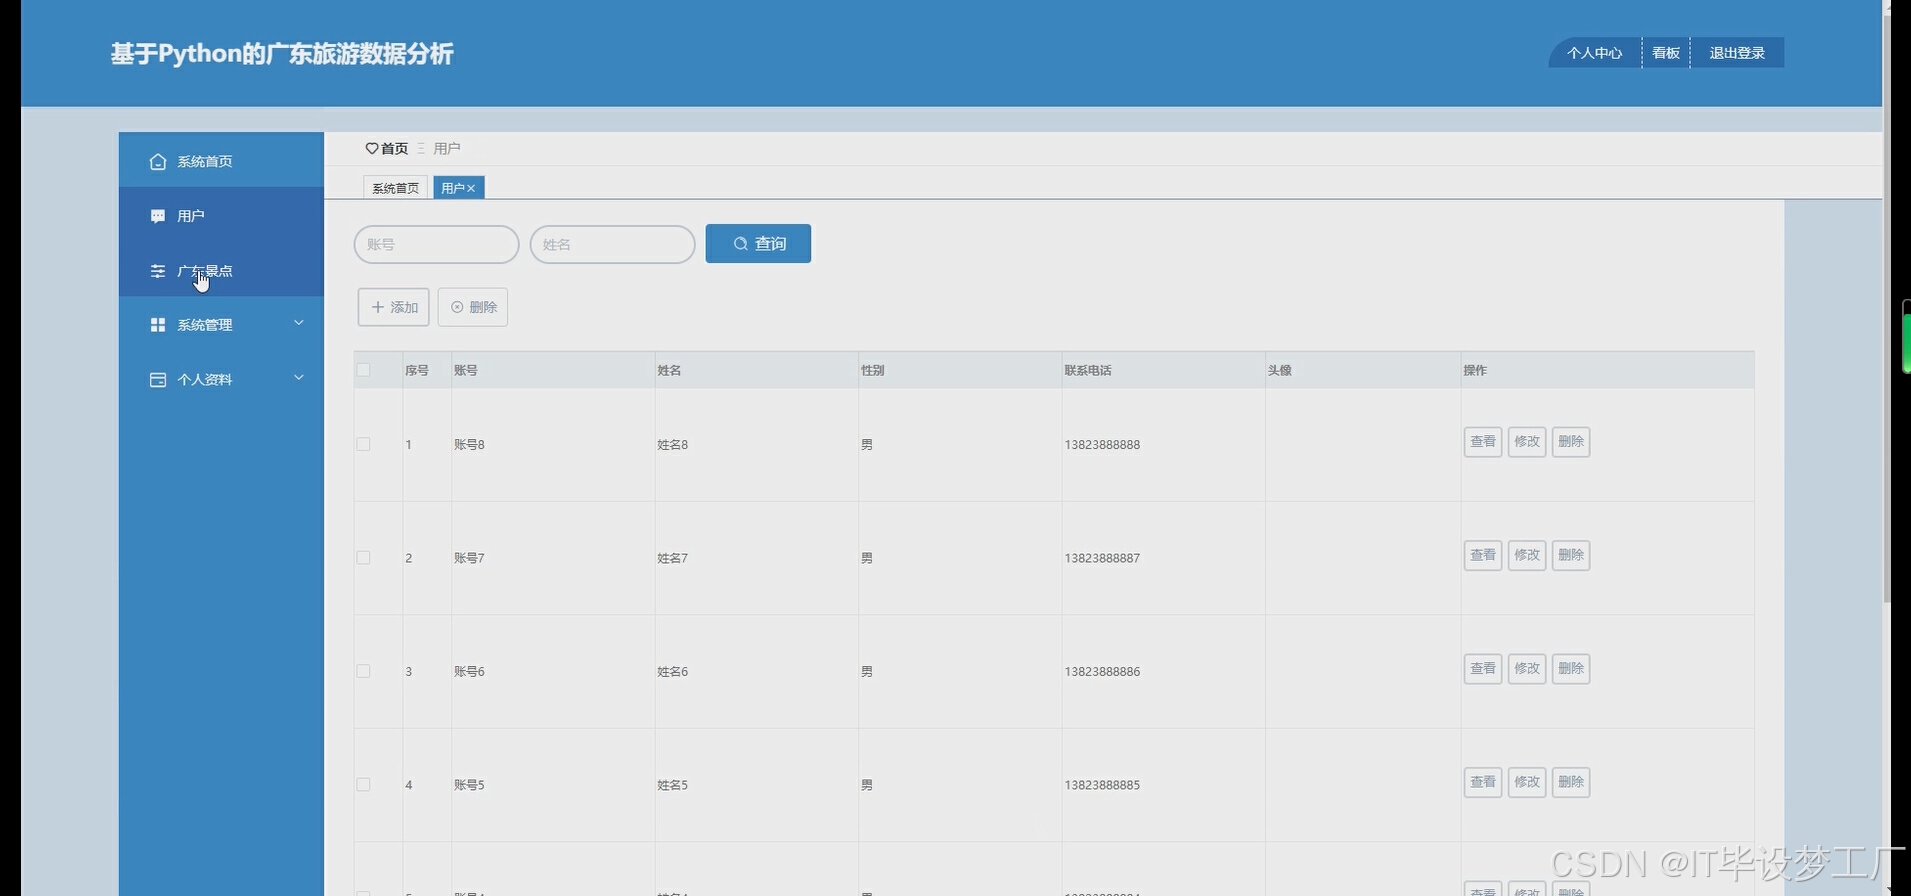Viewport: 1911px width, 896px height.
Task: Click the 添加 button
Action: 393,307
